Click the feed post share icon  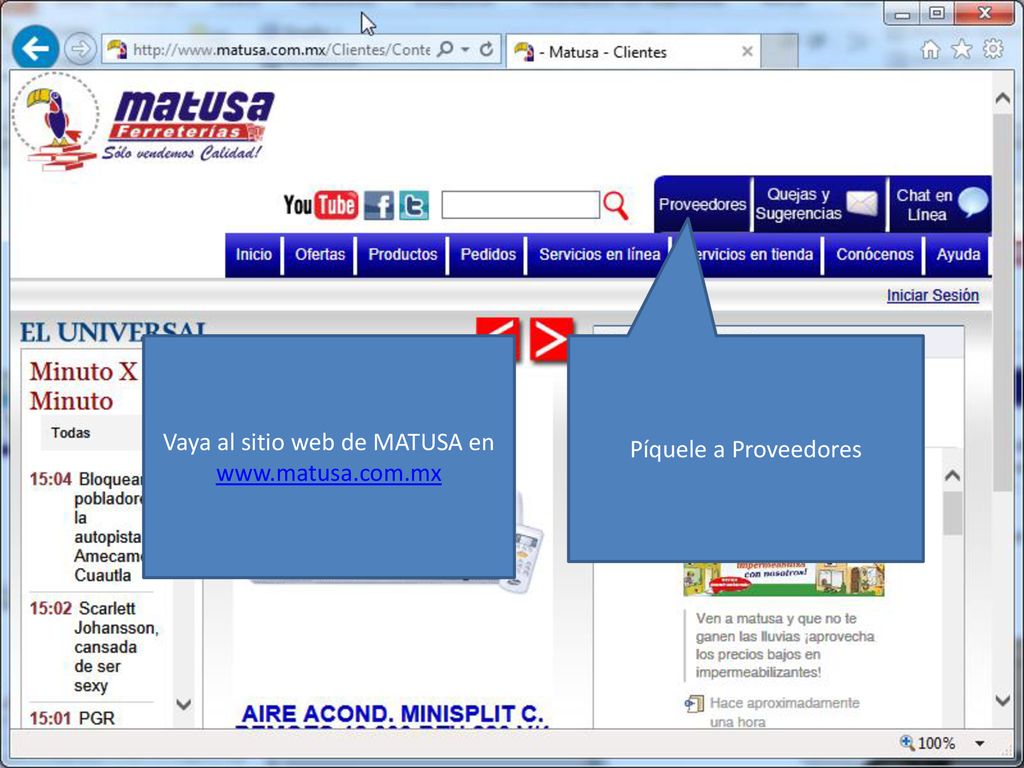tap(694, 703)
